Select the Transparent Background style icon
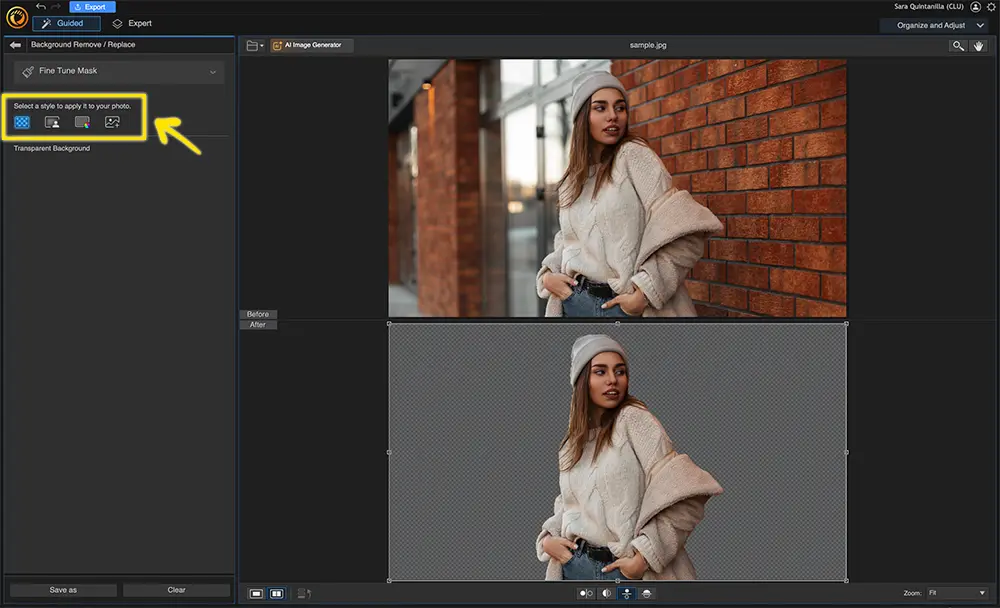The image size is (1000, 608). point(22,121)
